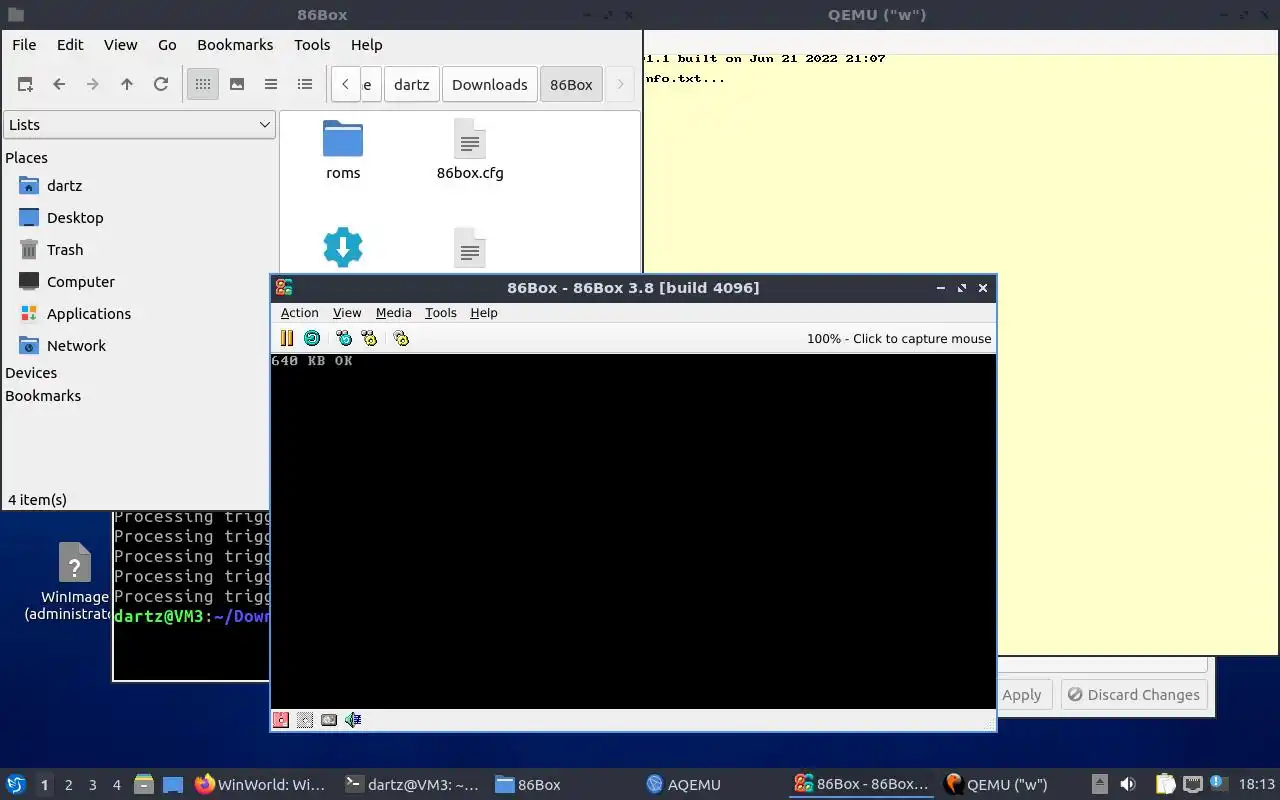The height and width of the screenshot is (800, 1280).
Task: Open the application launcher menu in taskbar
Action: (x=16, y=784)
